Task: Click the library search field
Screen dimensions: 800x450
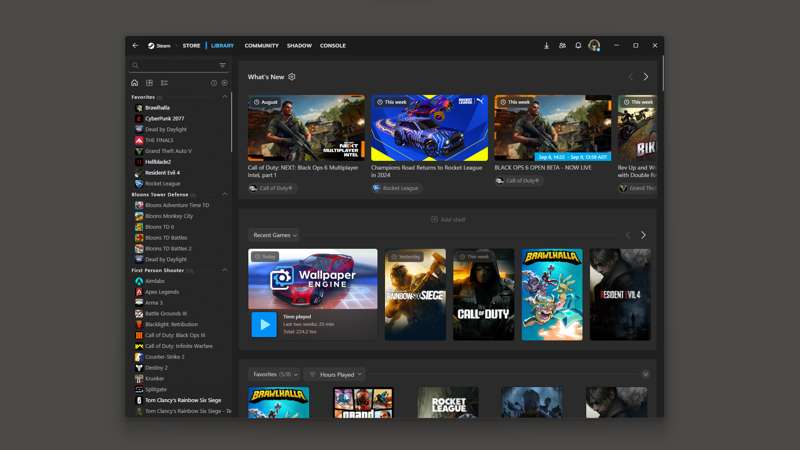Action: (x=177, y=65)
